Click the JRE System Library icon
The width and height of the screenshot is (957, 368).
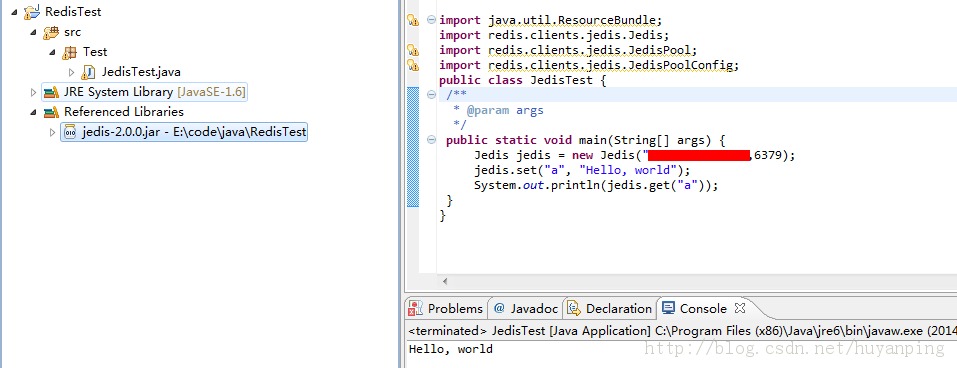pyautogui.click(x=51, y=92)
